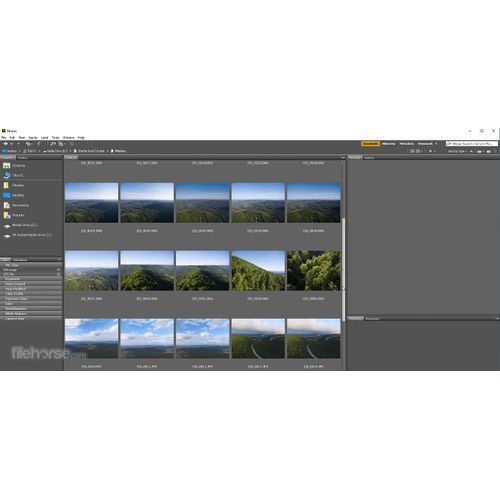Screen dimensions: 500x500
Task: Open the recent folder icon
Action: click(479, 151)
